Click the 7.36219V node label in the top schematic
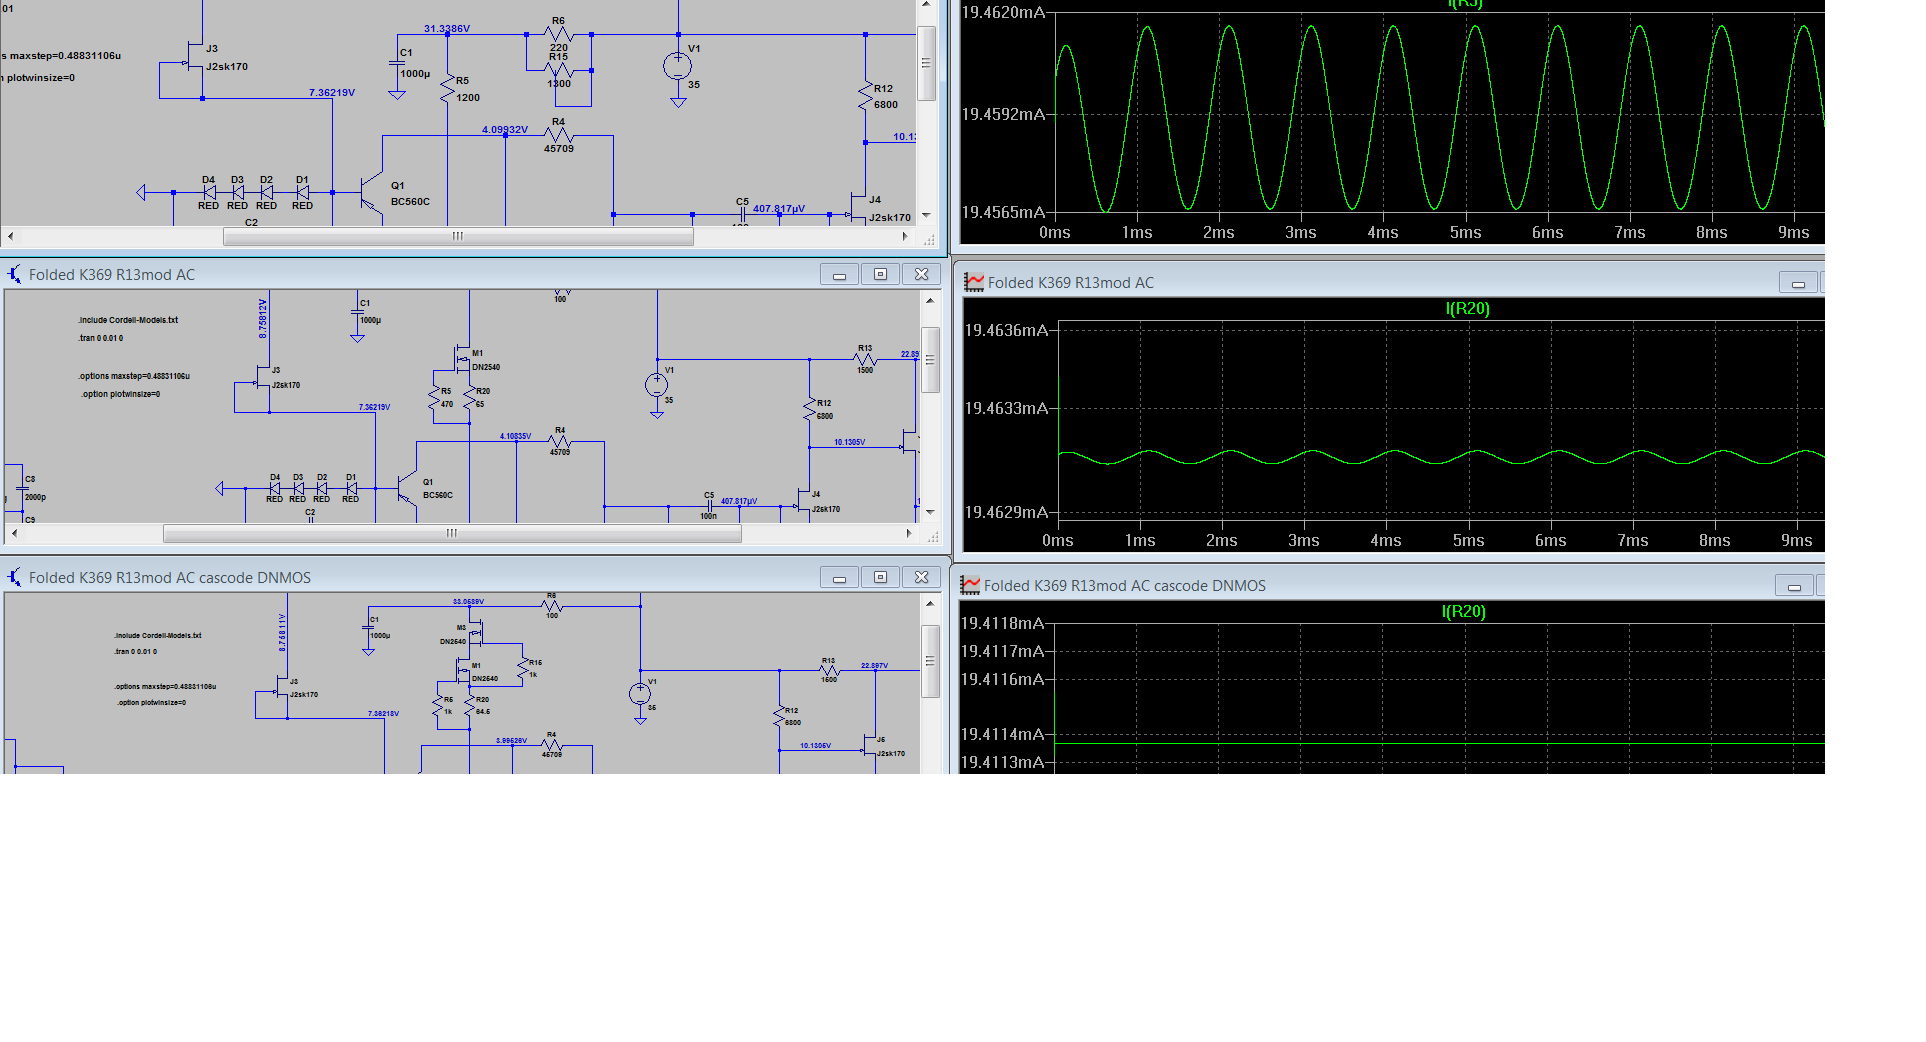The width and height of the screenshot is (1926, 1042). pyautogui.click(x=332, y=92)
